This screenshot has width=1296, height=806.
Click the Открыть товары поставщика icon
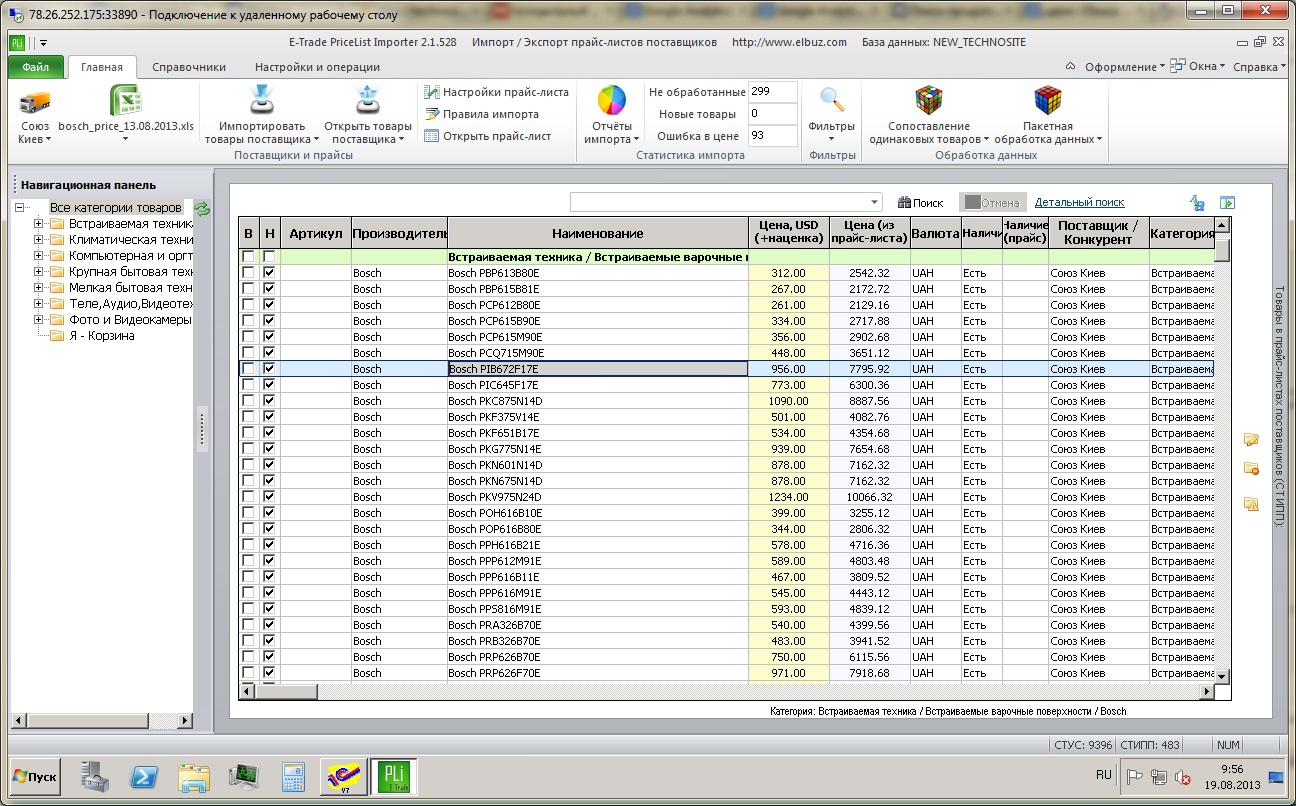[x=367, y=101]
